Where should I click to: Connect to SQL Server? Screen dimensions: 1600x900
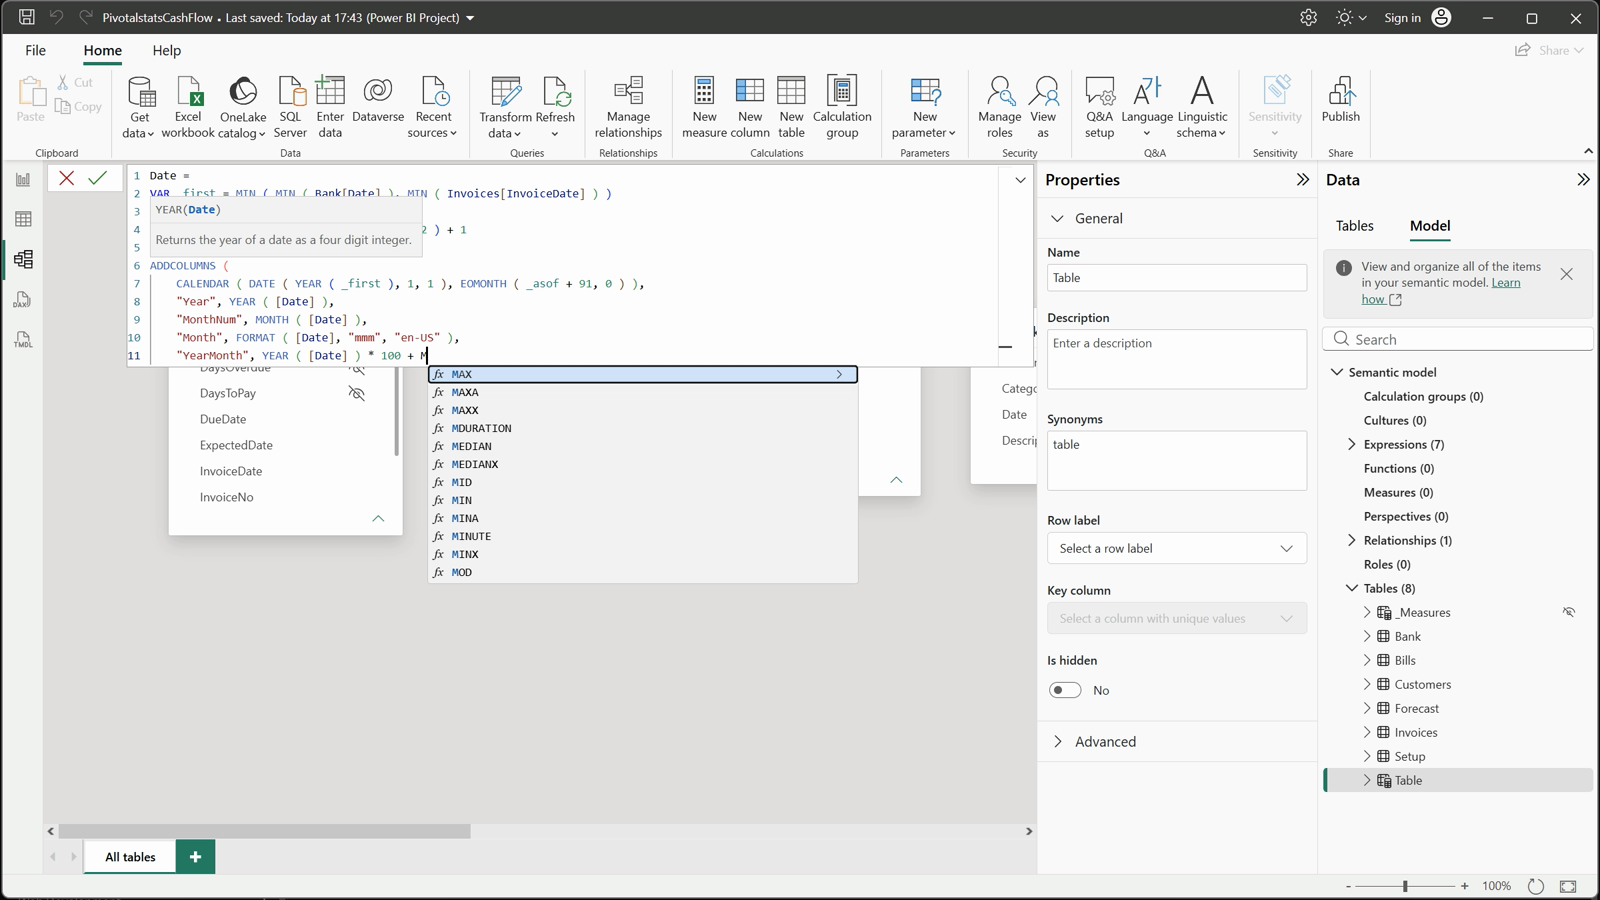click(290, 107)
